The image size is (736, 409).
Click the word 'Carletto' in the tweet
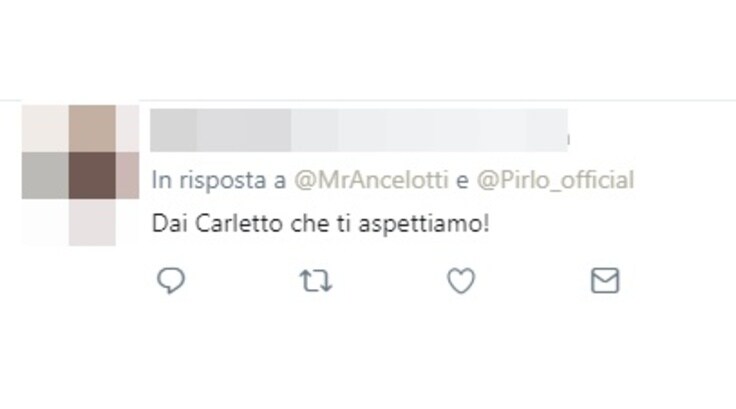coord(238,224)
